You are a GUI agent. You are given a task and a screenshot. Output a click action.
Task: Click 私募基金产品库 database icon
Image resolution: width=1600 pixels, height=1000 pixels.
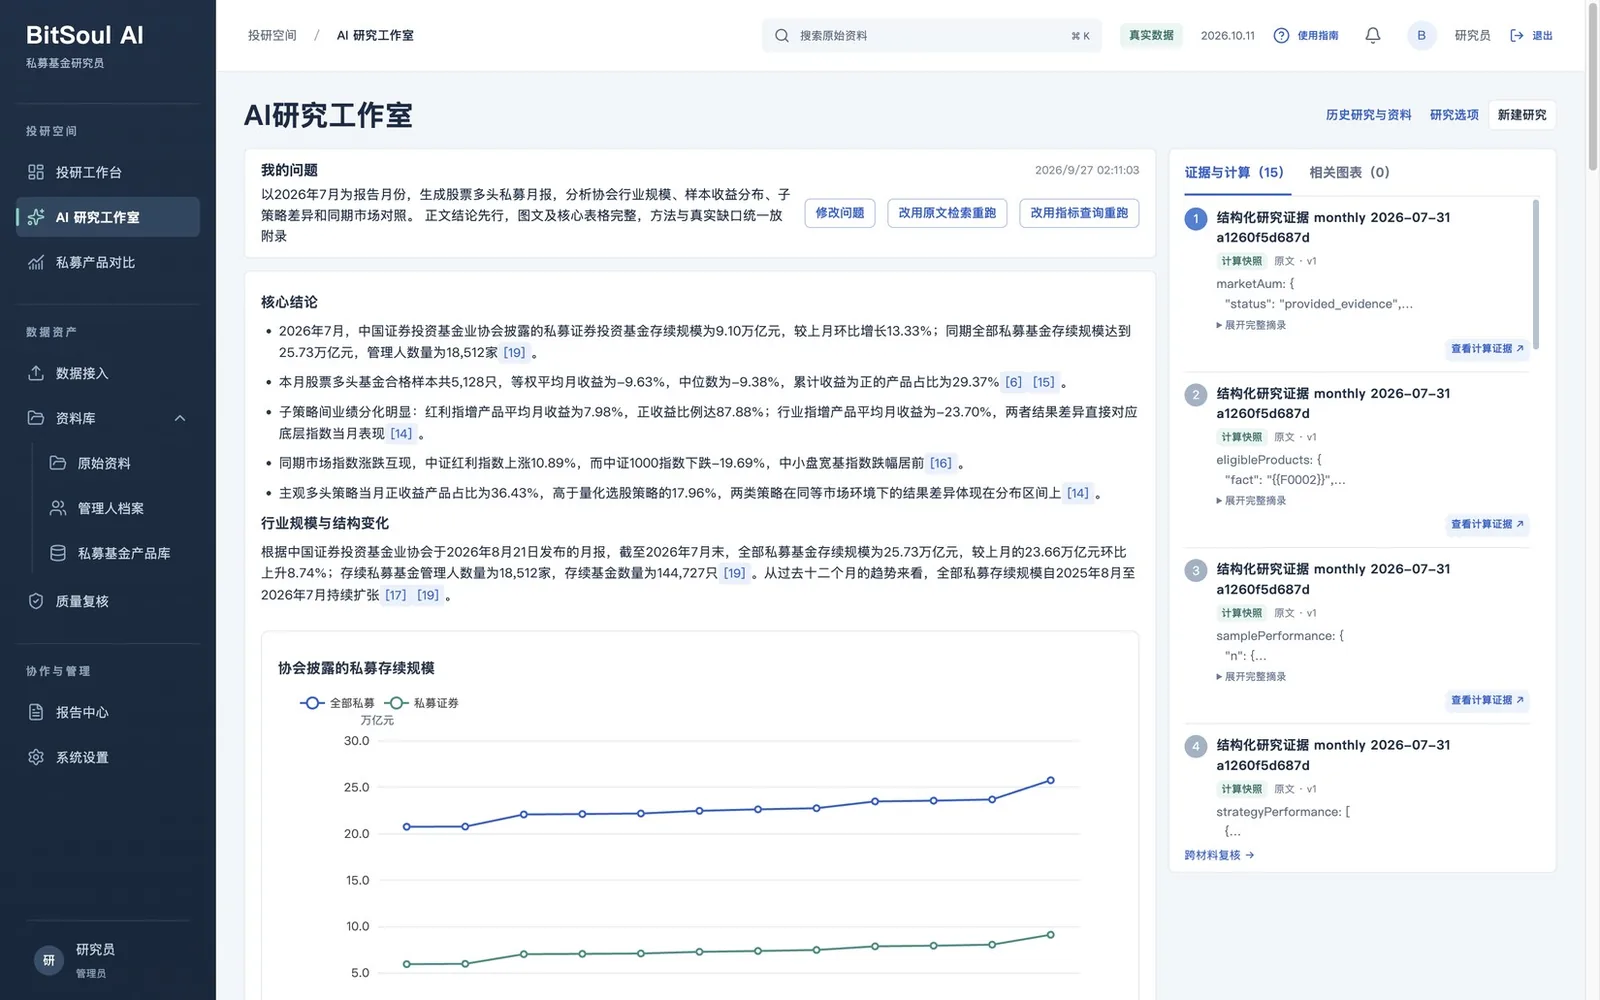58,553
